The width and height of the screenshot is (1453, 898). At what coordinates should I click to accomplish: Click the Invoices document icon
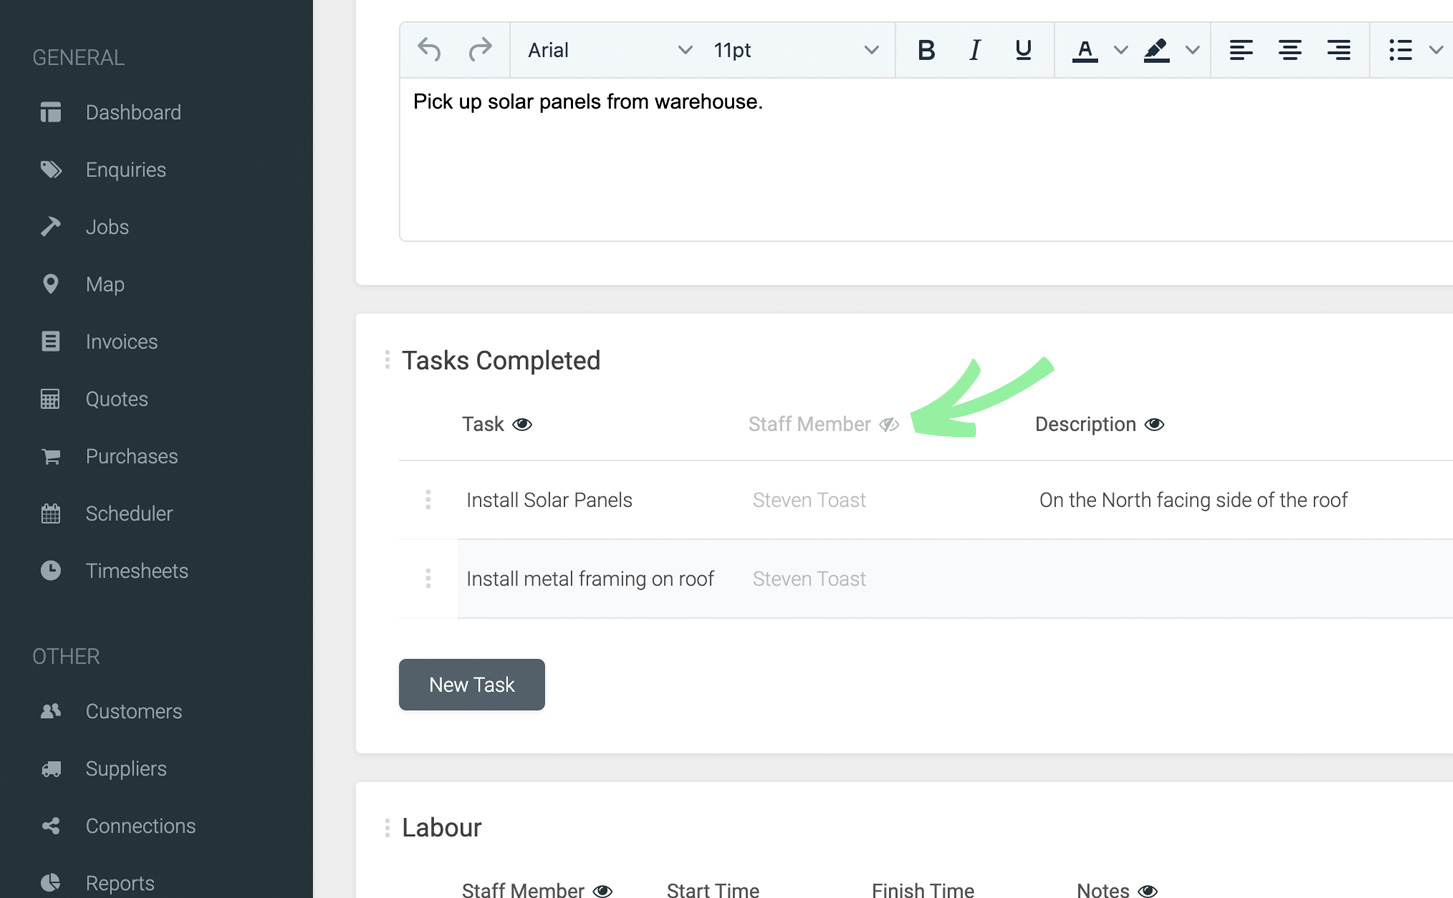point(50,342)
